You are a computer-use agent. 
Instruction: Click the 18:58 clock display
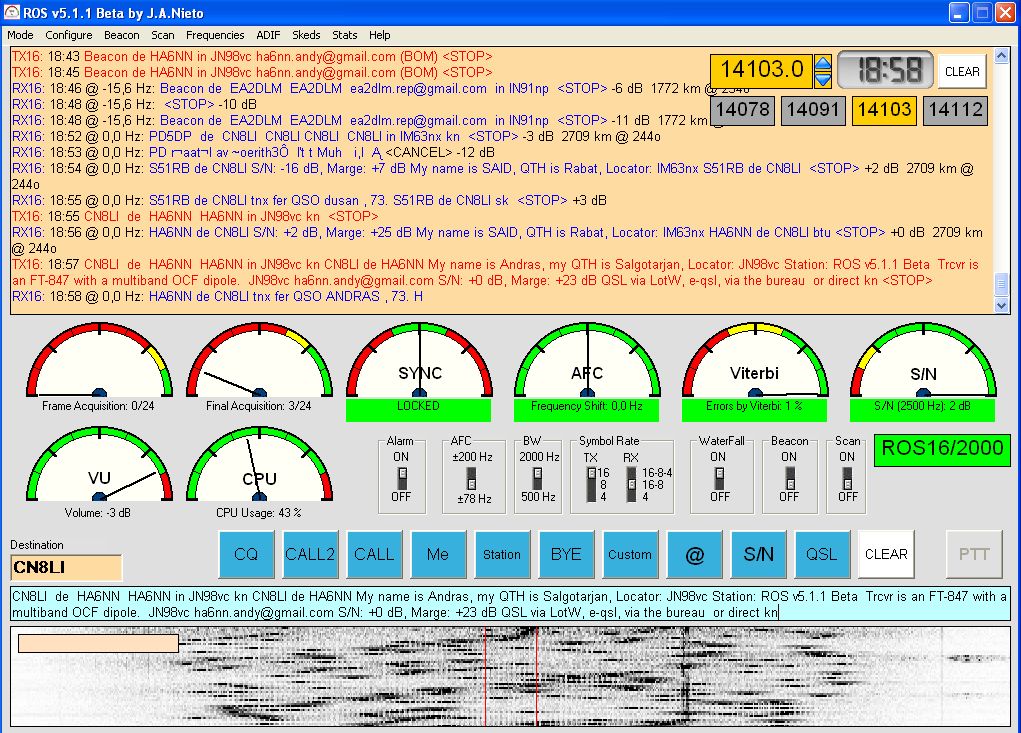886,70
